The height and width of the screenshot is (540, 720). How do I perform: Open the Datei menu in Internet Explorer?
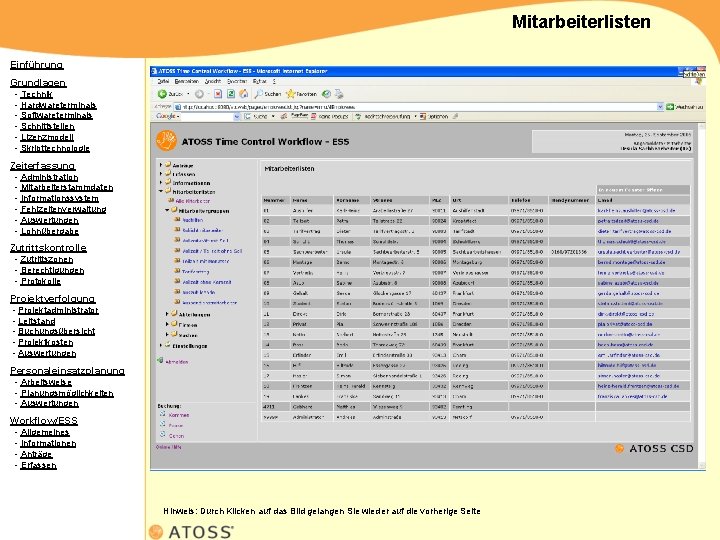pyautogui.click(x=163, y=81)
